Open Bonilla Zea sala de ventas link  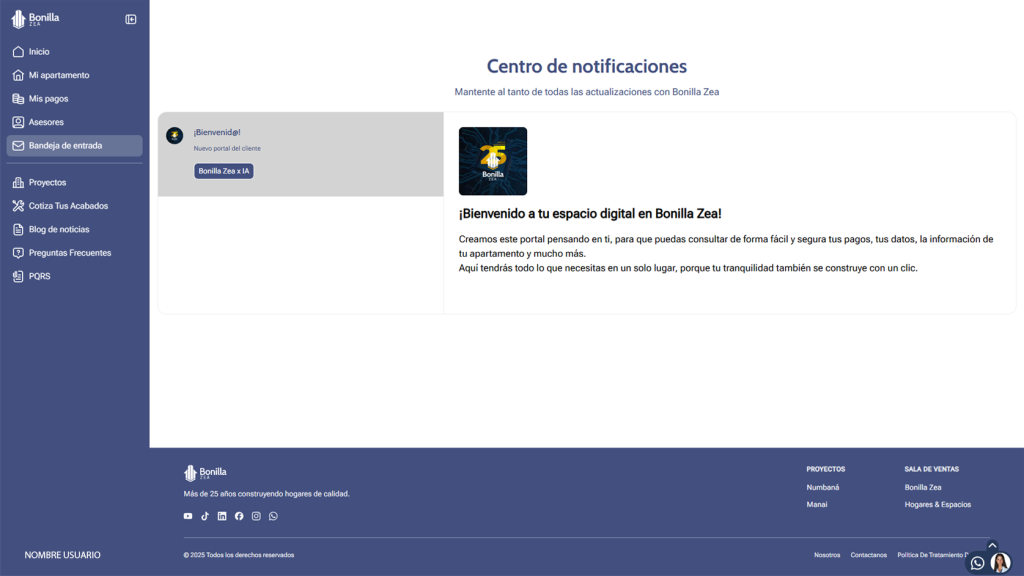[922, 487]
